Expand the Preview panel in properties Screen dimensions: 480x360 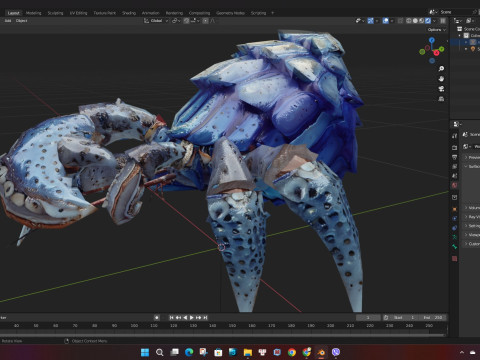(472, 157)
